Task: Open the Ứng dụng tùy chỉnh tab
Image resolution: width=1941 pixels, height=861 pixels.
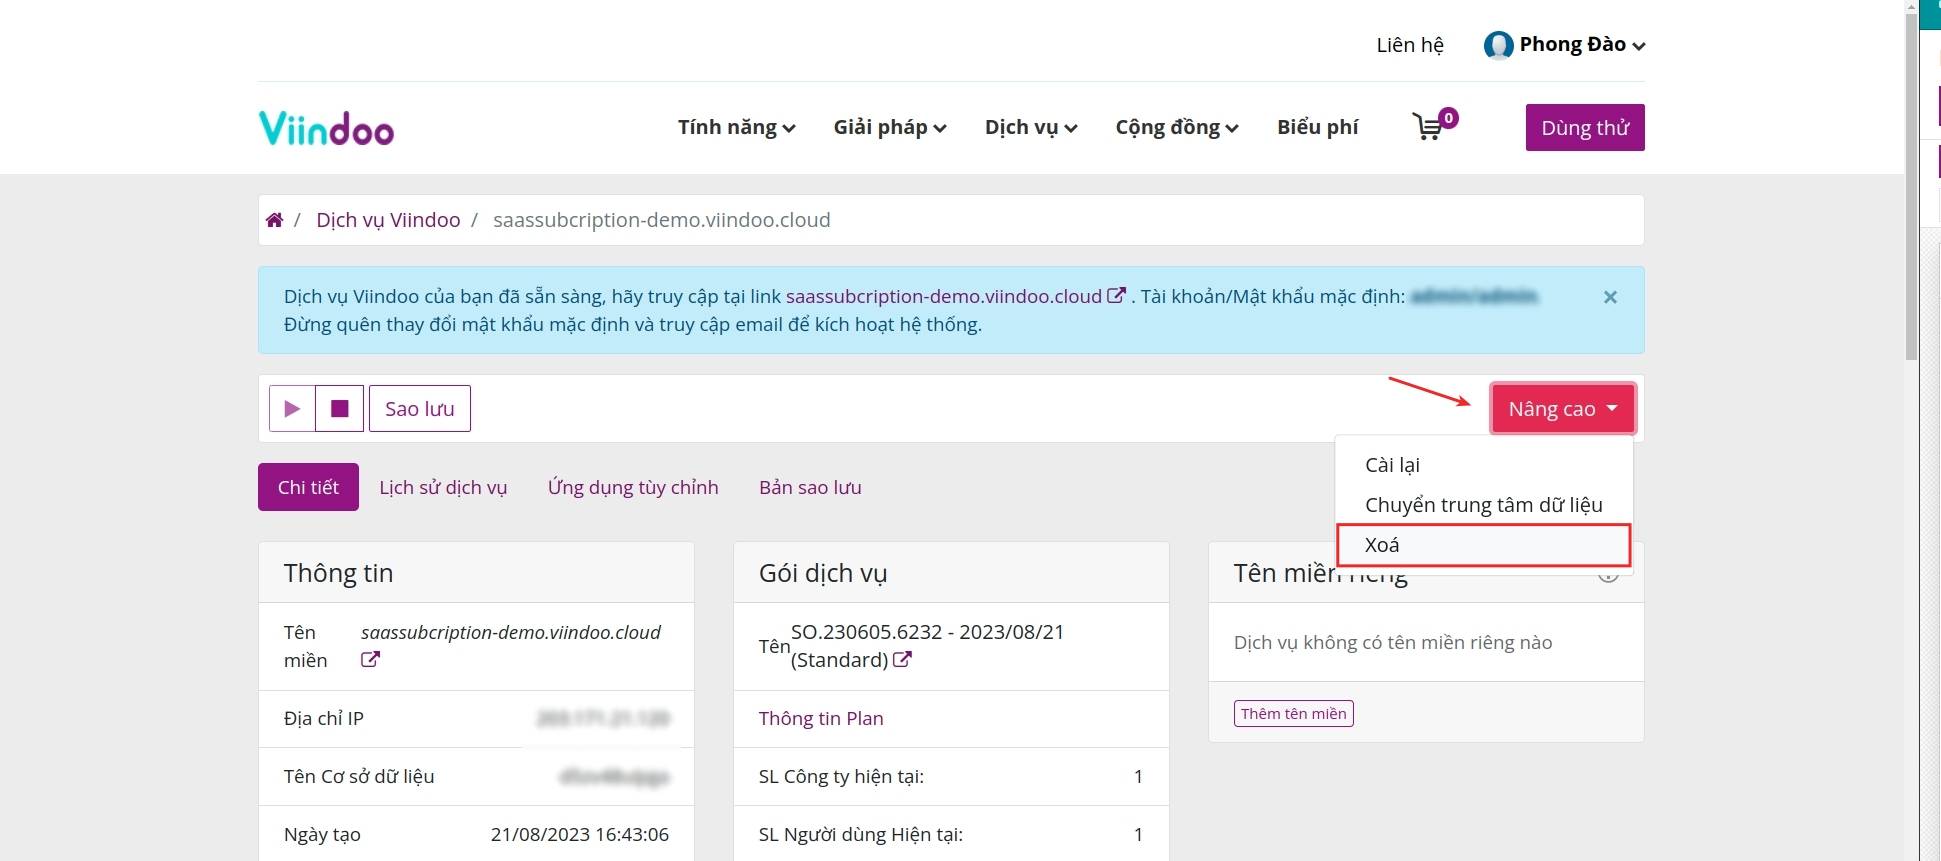Action: [633, 487]
